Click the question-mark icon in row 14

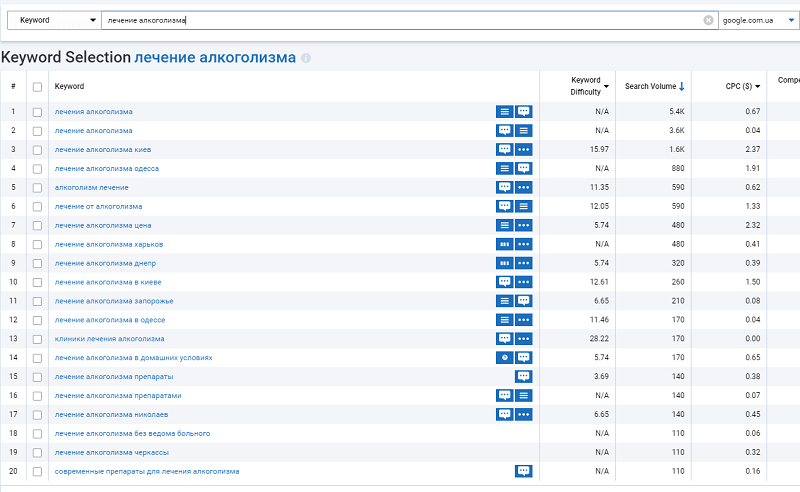point(505,358)
